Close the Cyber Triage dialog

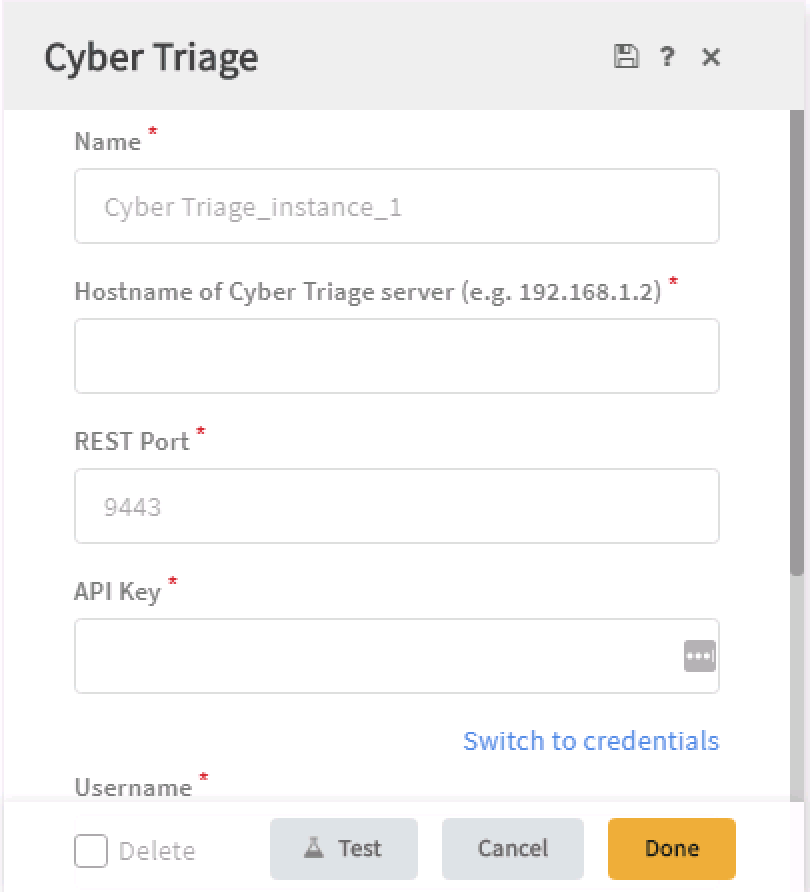711,57
